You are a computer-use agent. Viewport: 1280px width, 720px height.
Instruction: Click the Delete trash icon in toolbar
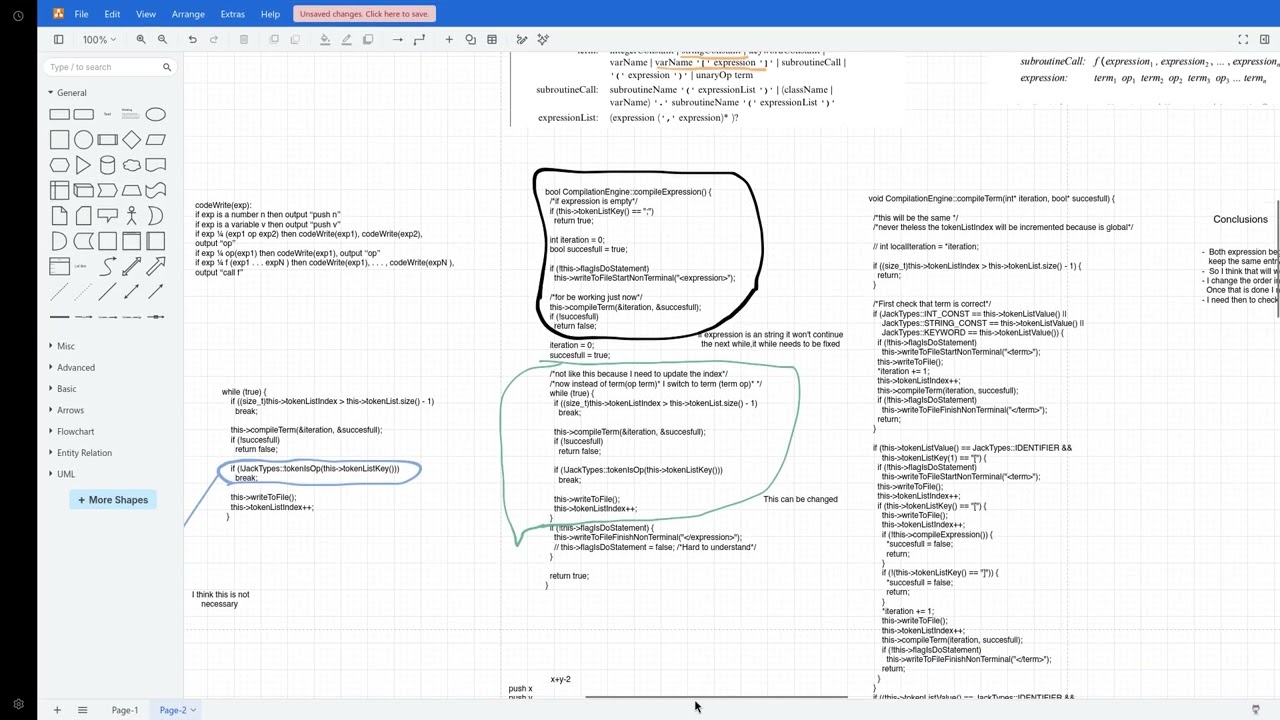[x=244, y=39]
